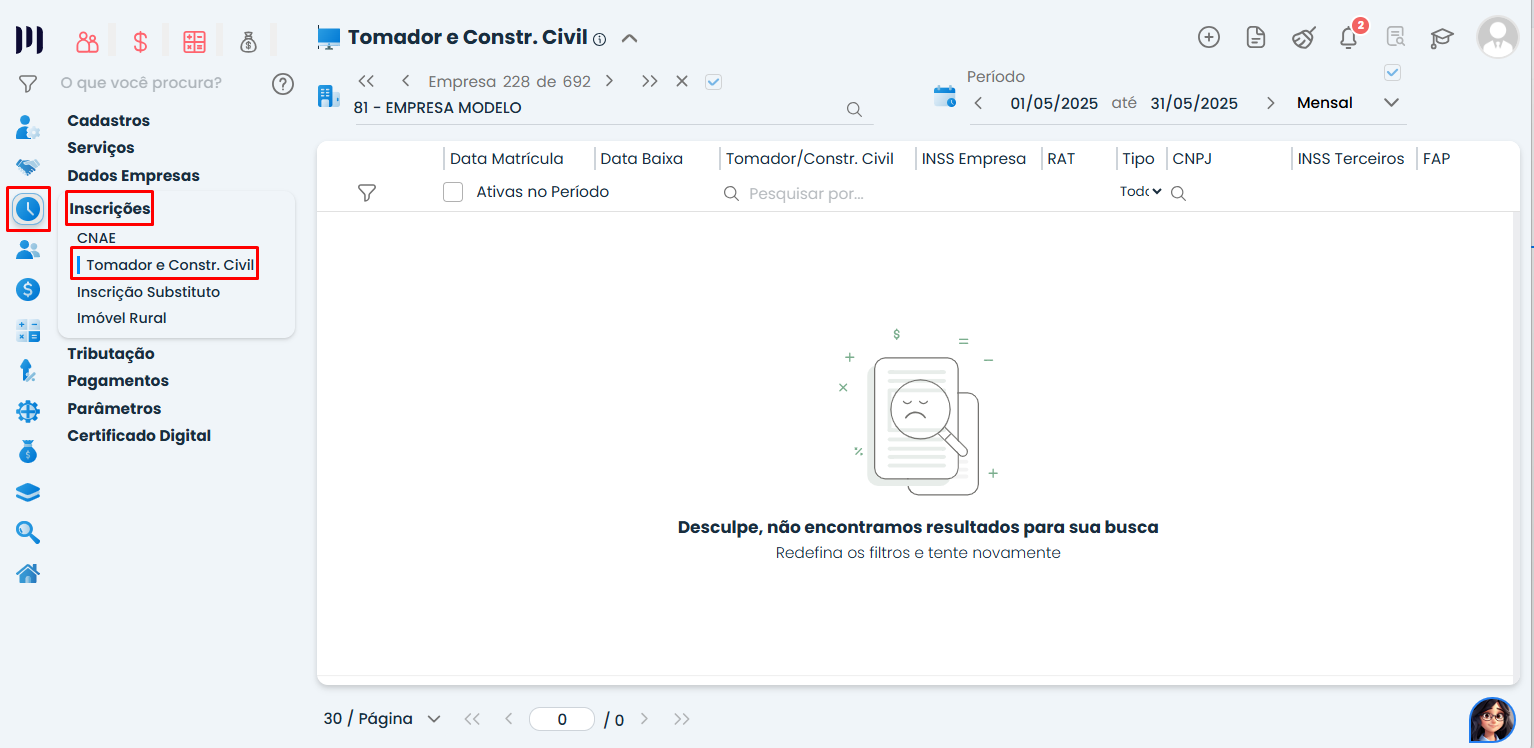
Task: Open the 30 / Página page size dropdown
Action: click(x=382, y=719)
